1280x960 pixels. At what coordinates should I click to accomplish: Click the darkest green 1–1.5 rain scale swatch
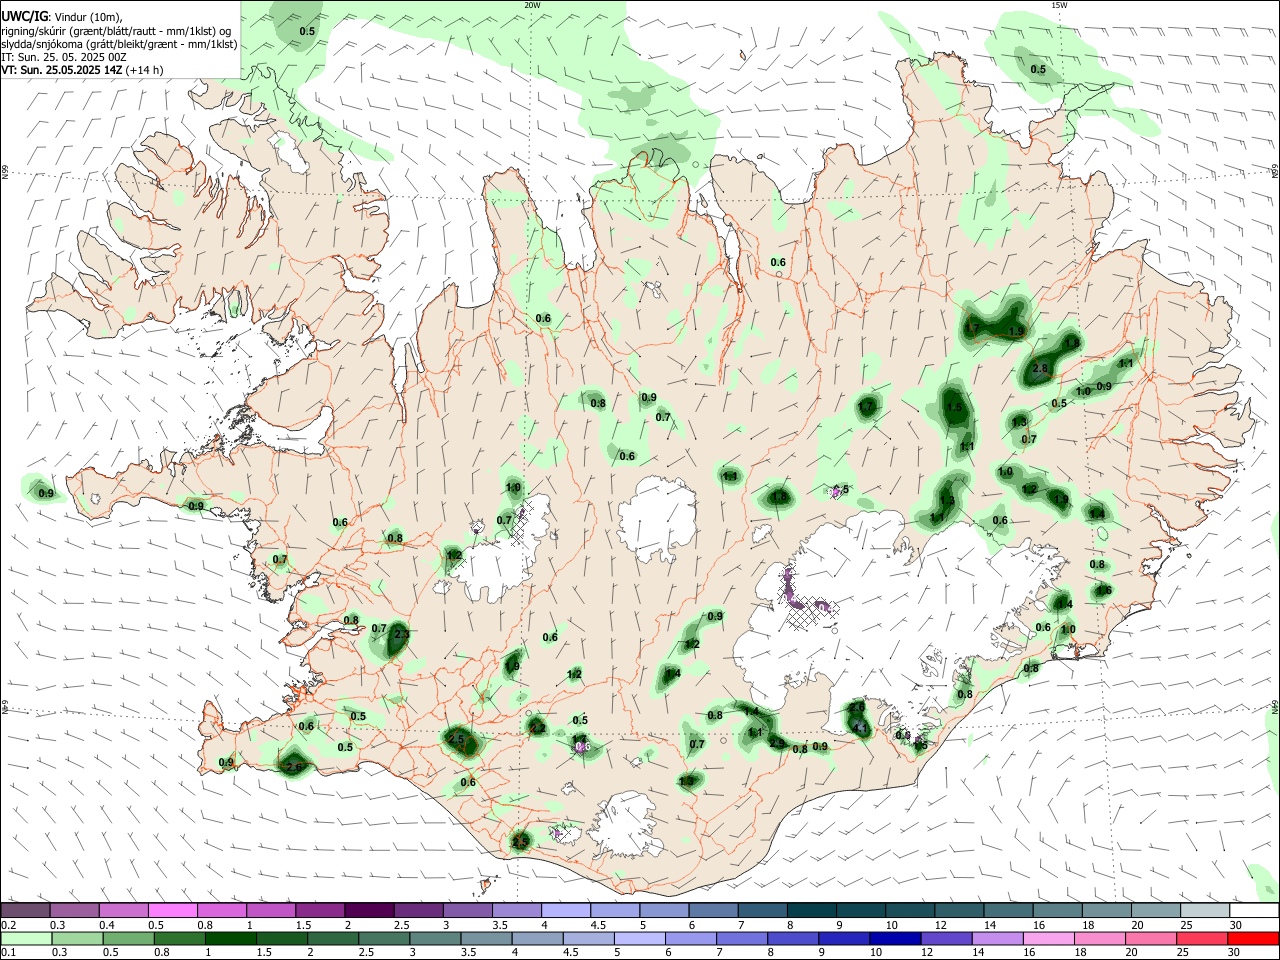(230, 938)
